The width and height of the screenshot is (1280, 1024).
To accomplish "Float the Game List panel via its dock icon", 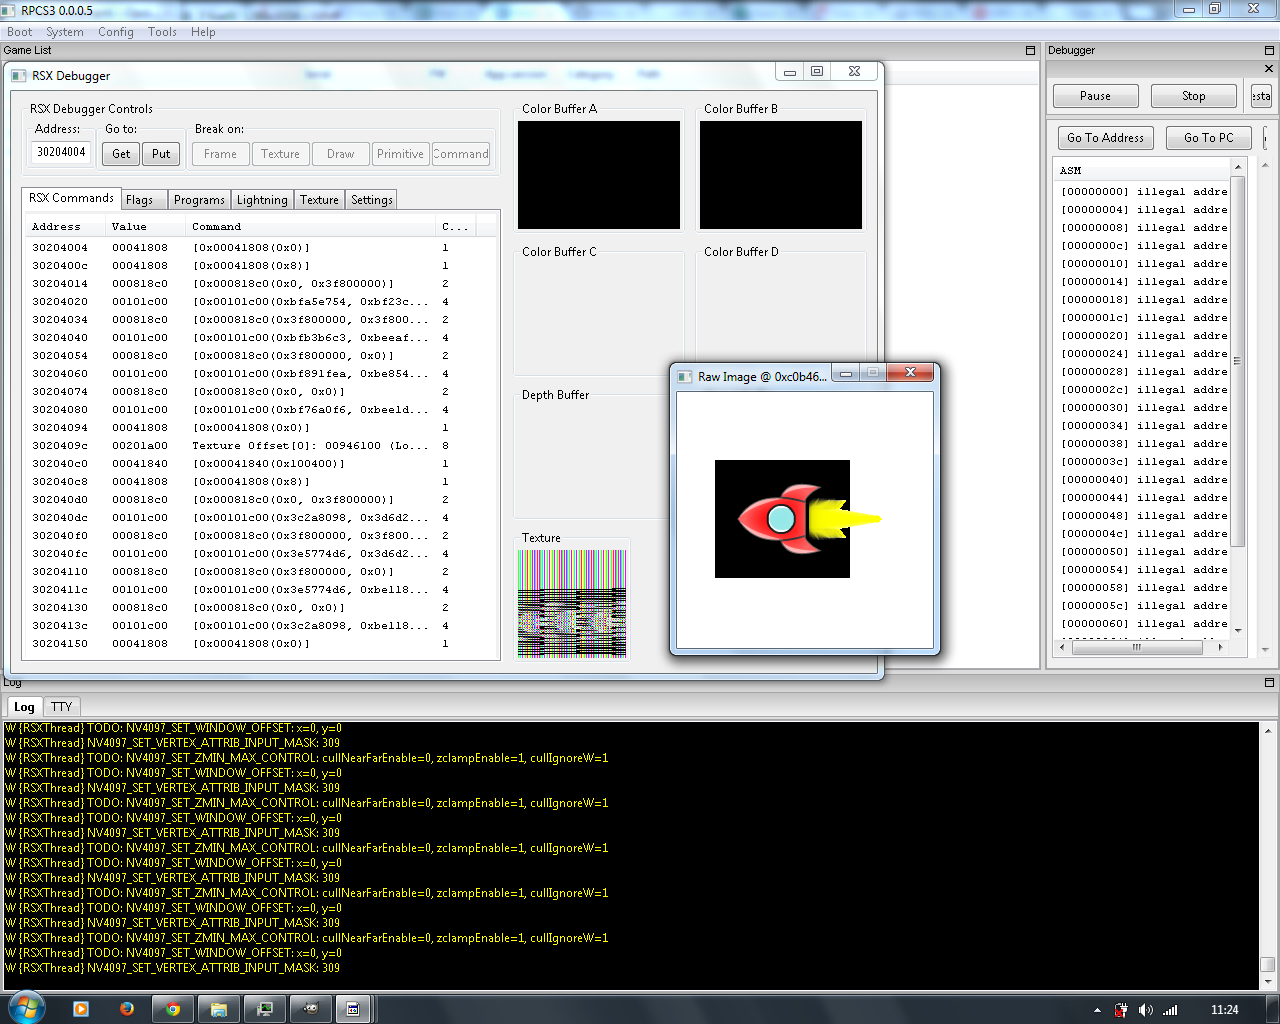I will (1030, 50).
